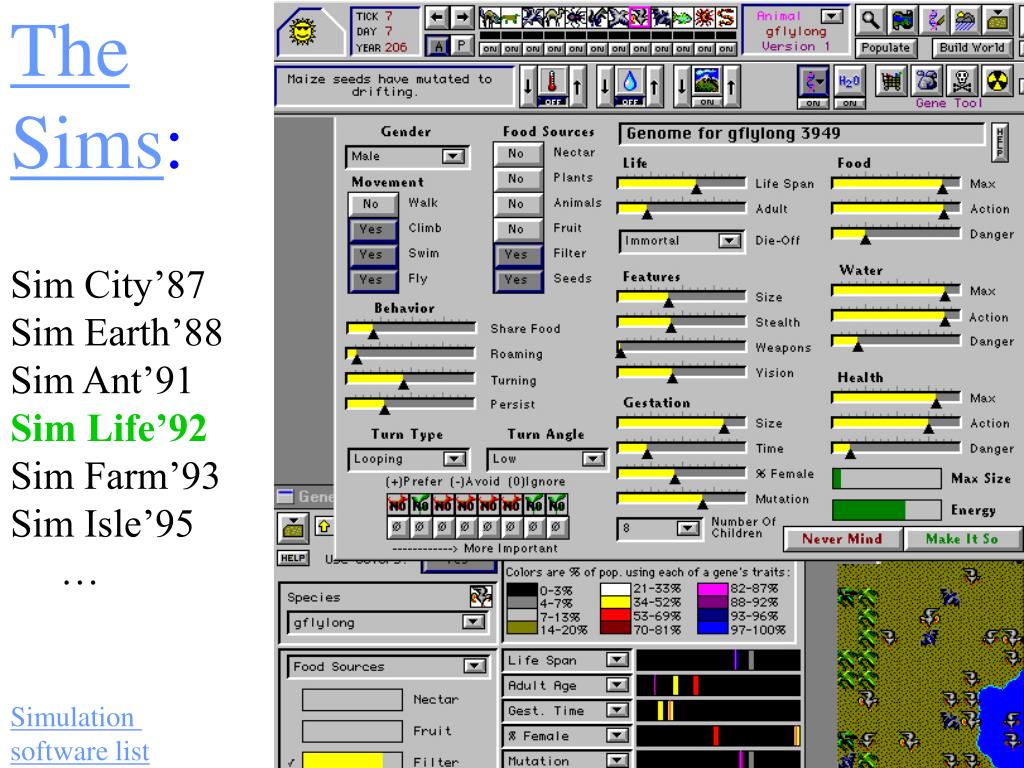This screenshot has height=768, width=1024.
Task: Open the Gender dropdown showing Male
Action: (x=408, y=156)
